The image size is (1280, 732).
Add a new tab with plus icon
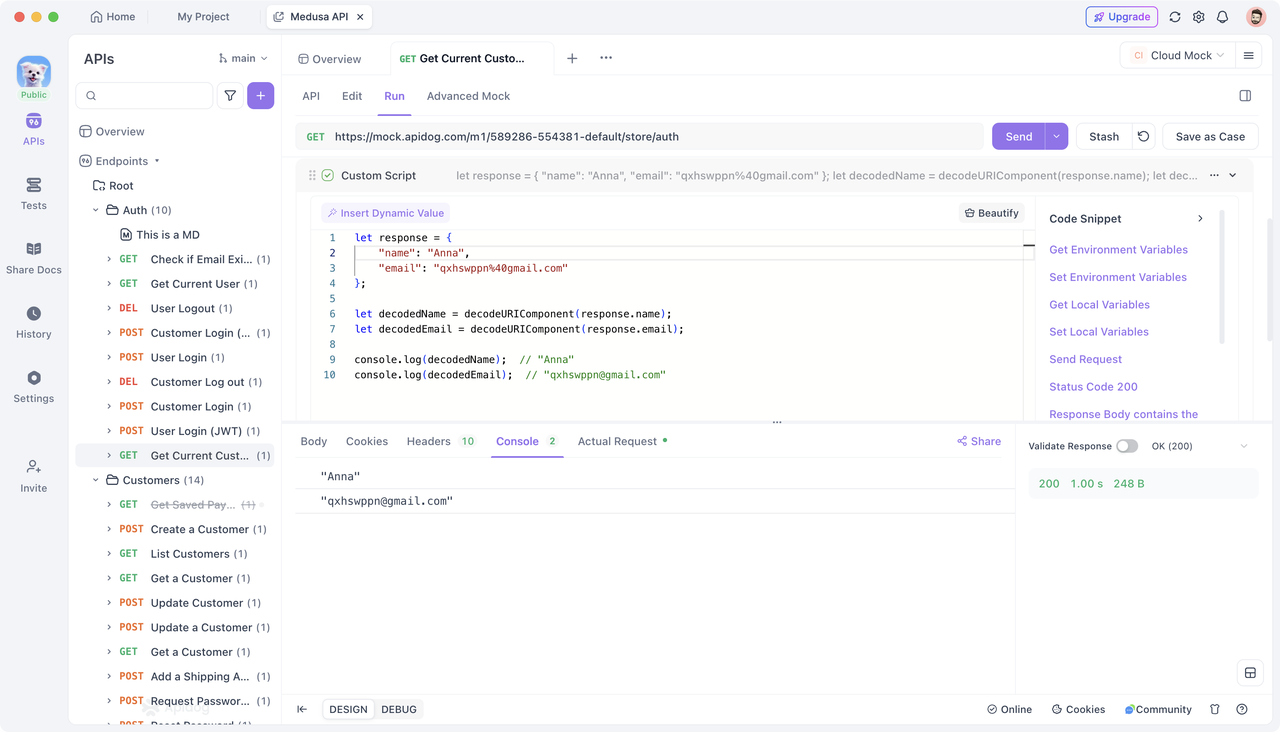tap(572, 58)
